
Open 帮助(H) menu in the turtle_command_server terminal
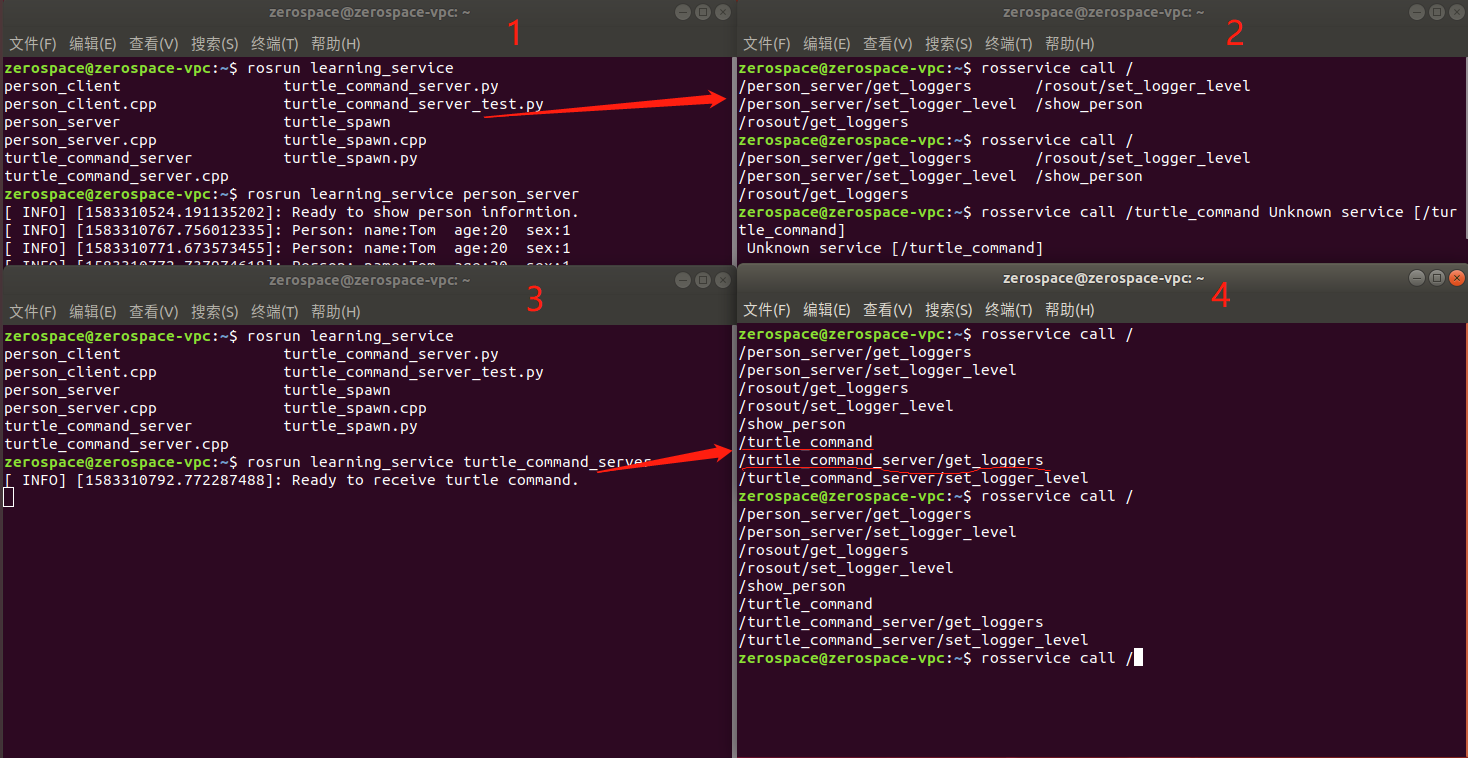pos(336,312)
